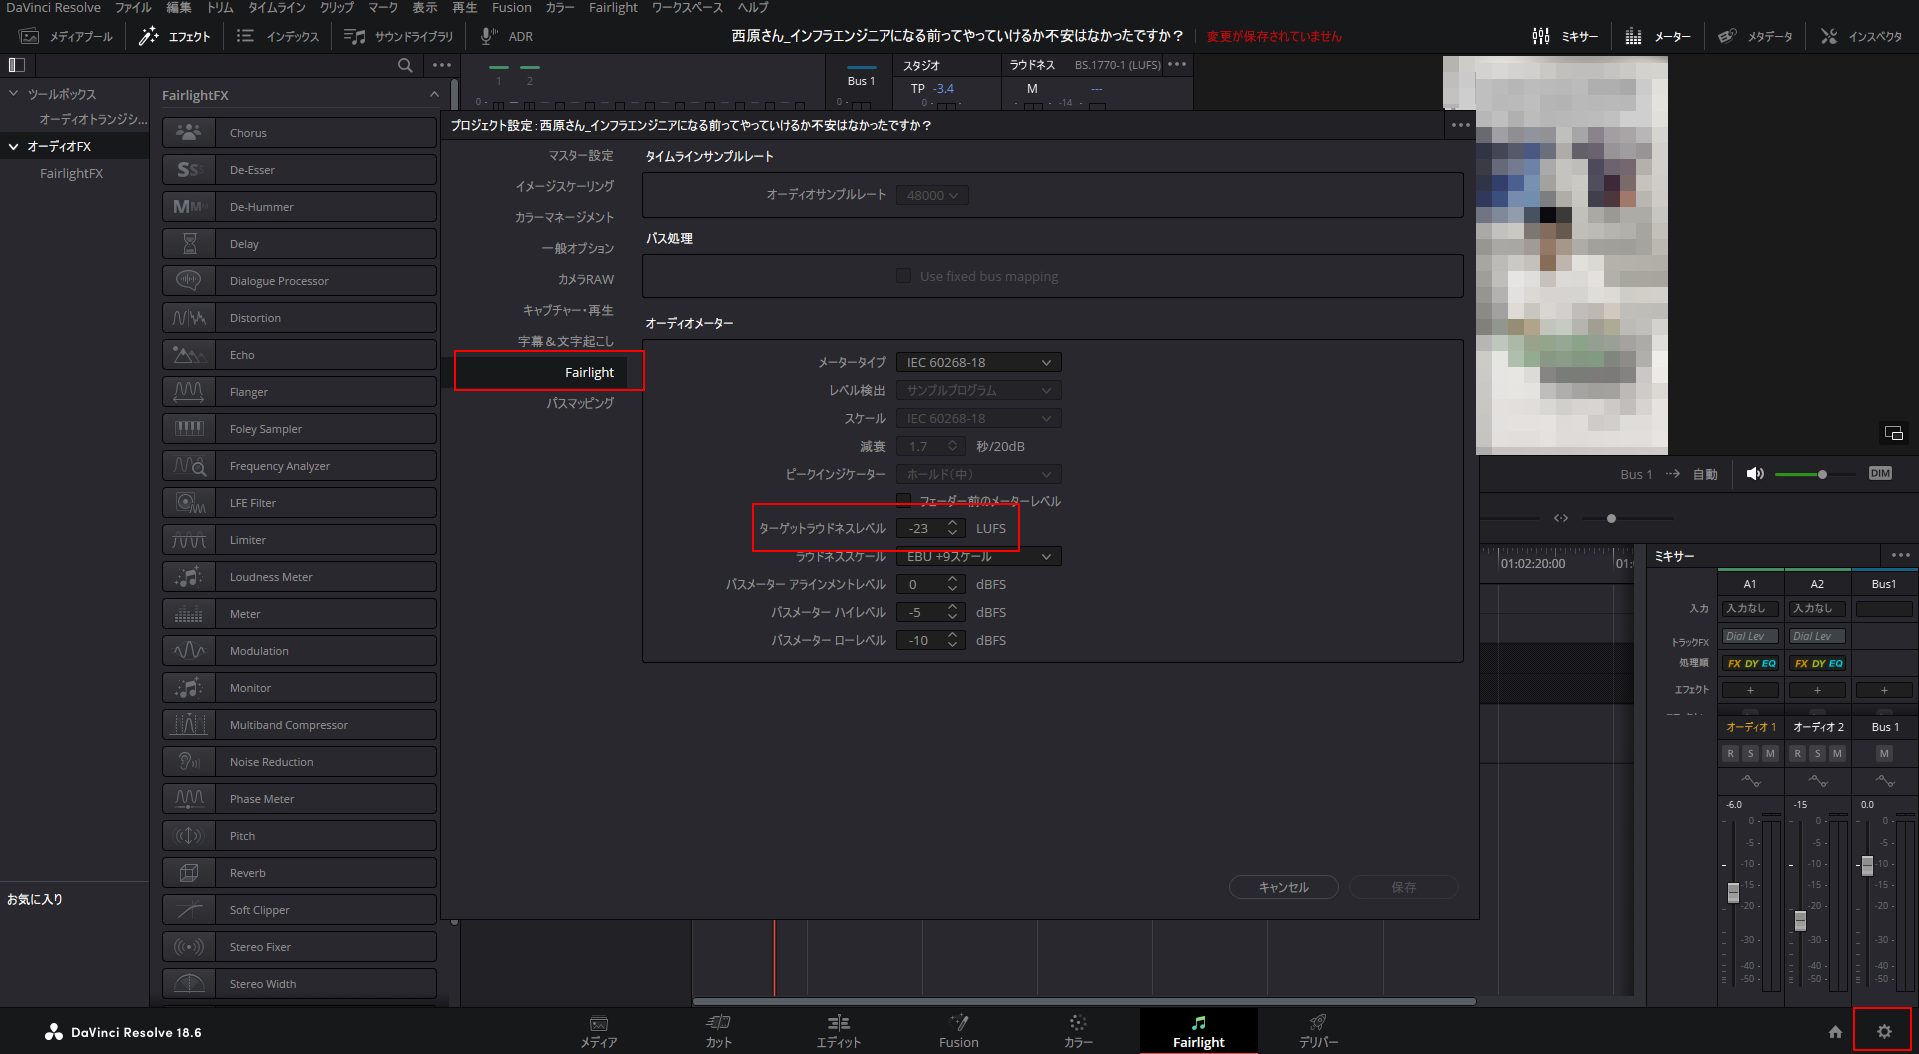Click the search icon in effects library
1919x1054 pixels.
[405, 65]
